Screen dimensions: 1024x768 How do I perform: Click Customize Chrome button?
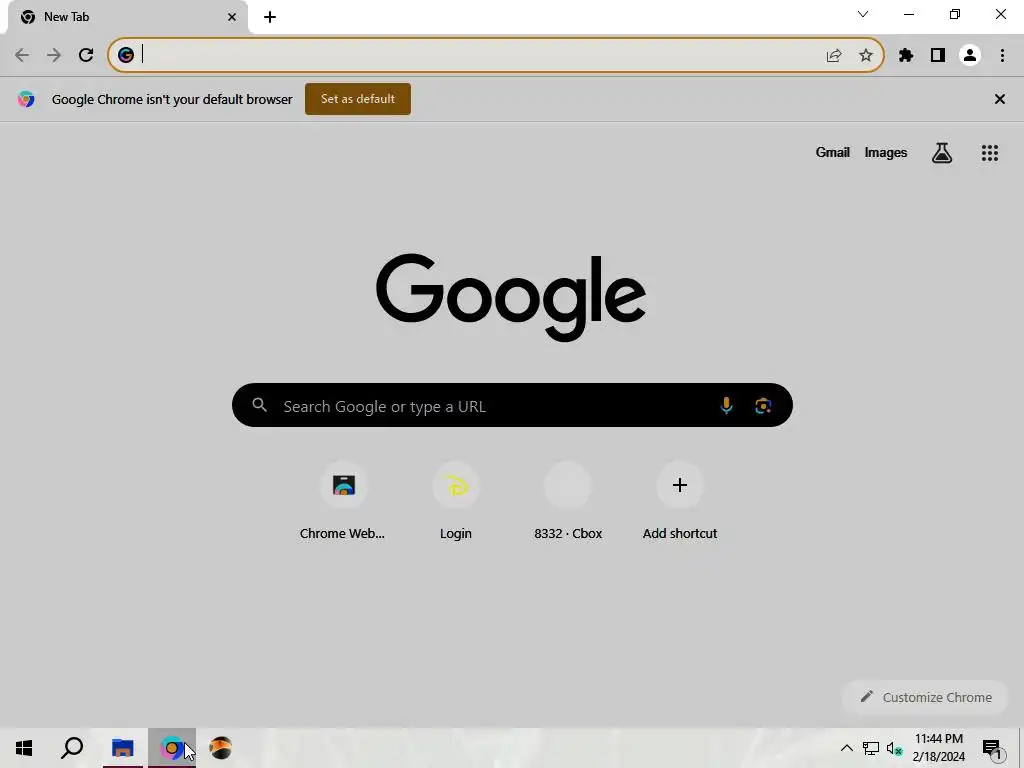tap(926, 697)
